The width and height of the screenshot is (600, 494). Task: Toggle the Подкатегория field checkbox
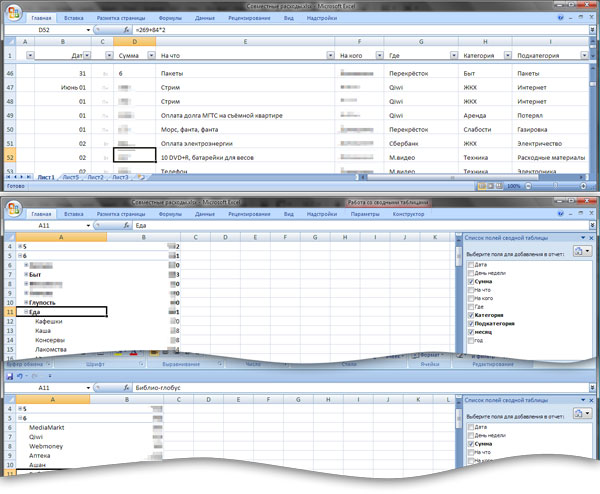471,324
